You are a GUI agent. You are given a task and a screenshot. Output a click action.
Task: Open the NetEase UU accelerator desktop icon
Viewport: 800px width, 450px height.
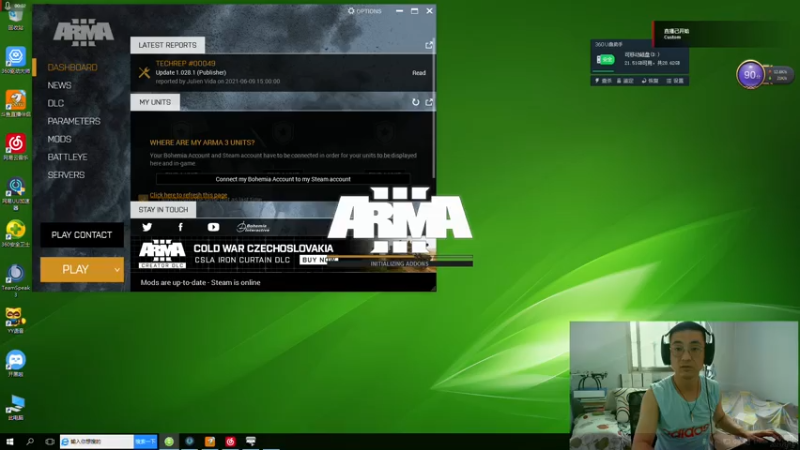tap(15, 193)
